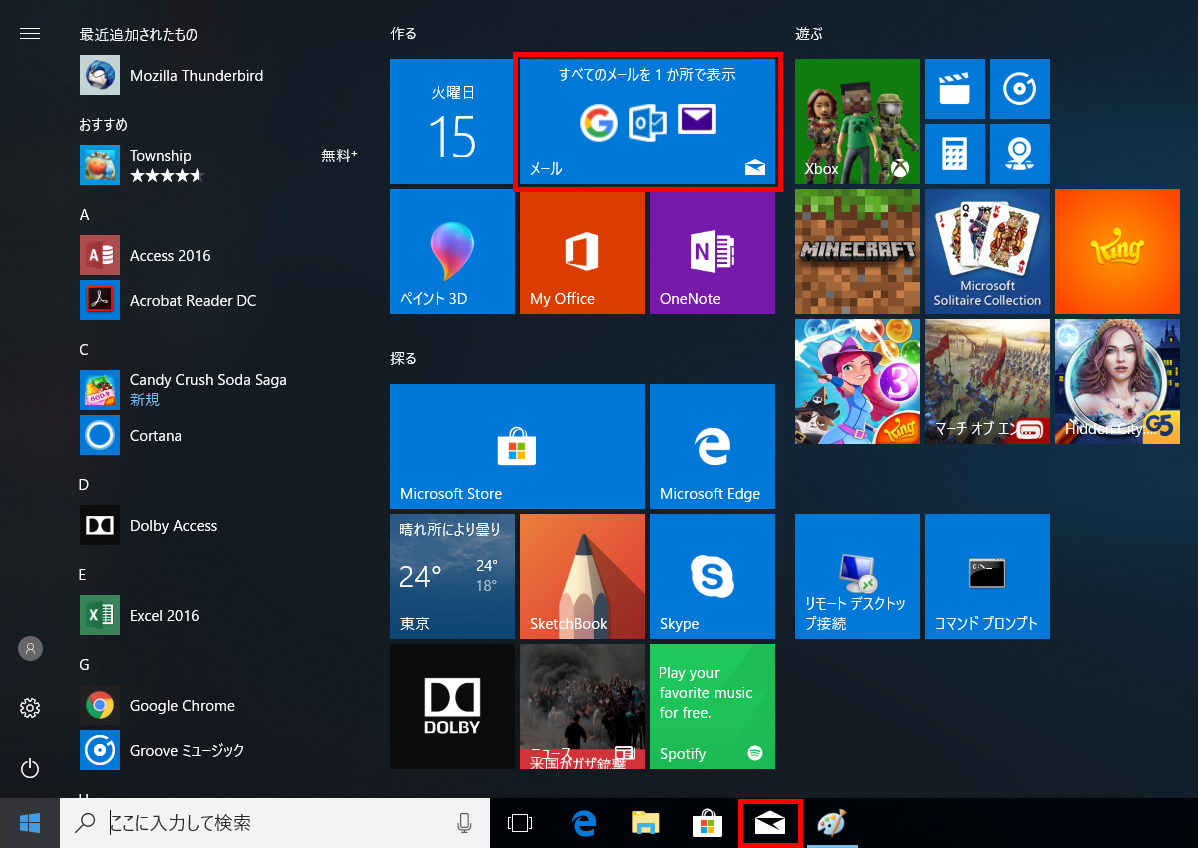
Task: Open the user account icon in left rail
Action: pyautogui.click(x=30, y=648)
